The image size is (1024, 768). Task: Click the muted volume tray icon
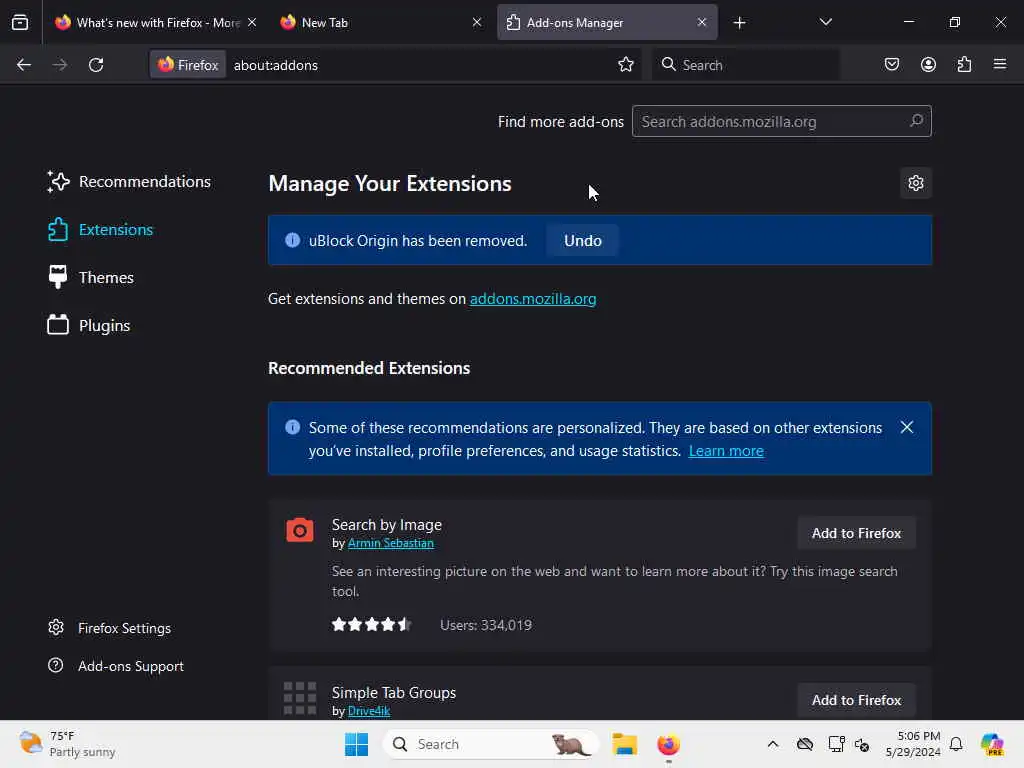tap(862, 744)
